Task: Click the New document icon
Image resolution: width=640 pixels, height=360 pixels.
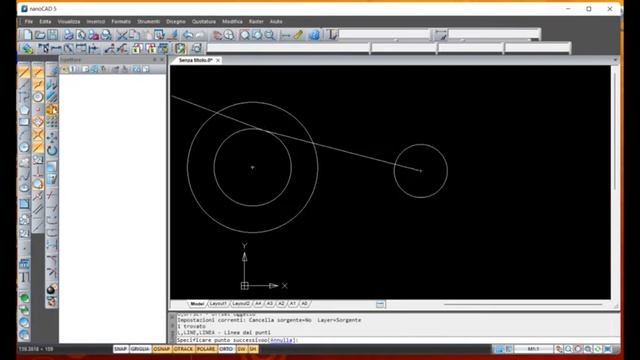Action: coord(27,35)
